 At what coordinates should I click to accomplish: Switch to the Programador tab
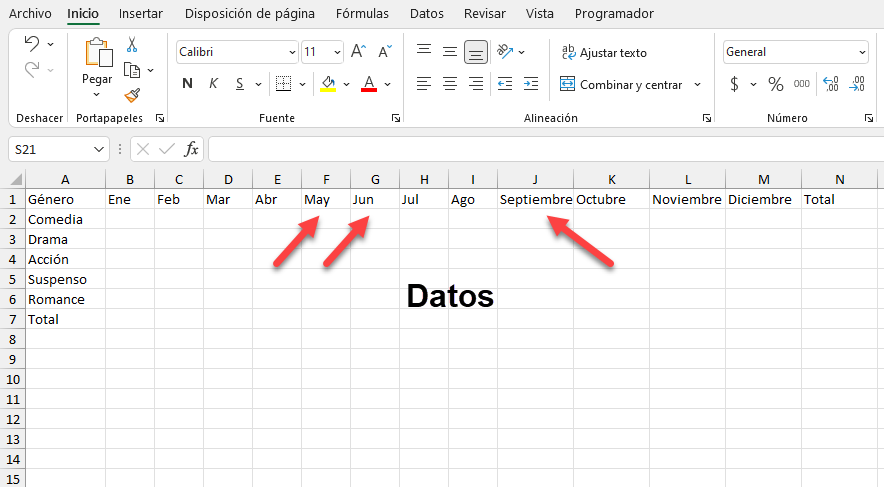pos(614,14)
